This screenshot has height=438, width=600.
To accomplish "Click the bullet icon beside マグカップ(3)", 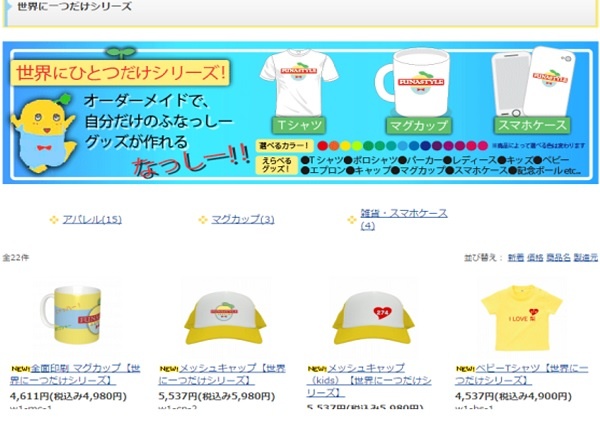I will click(x=203, y=220).
